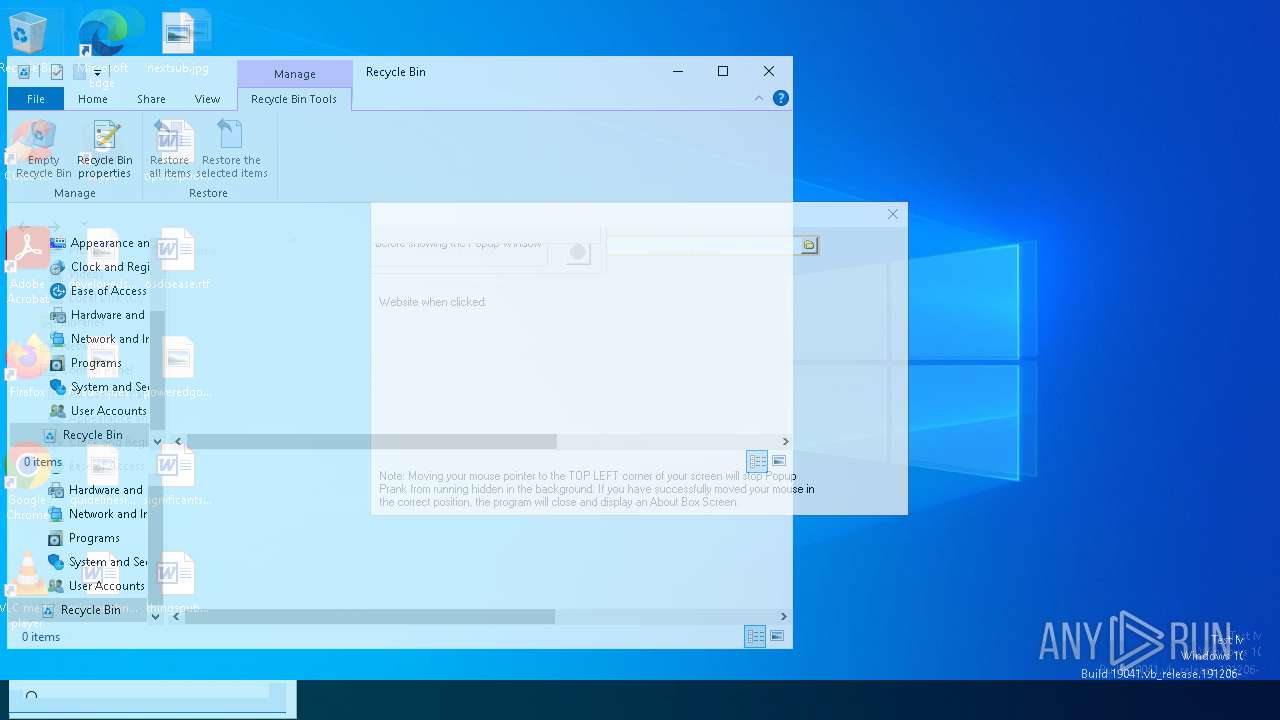Open the File menu tab

click(x=36, y=99)
